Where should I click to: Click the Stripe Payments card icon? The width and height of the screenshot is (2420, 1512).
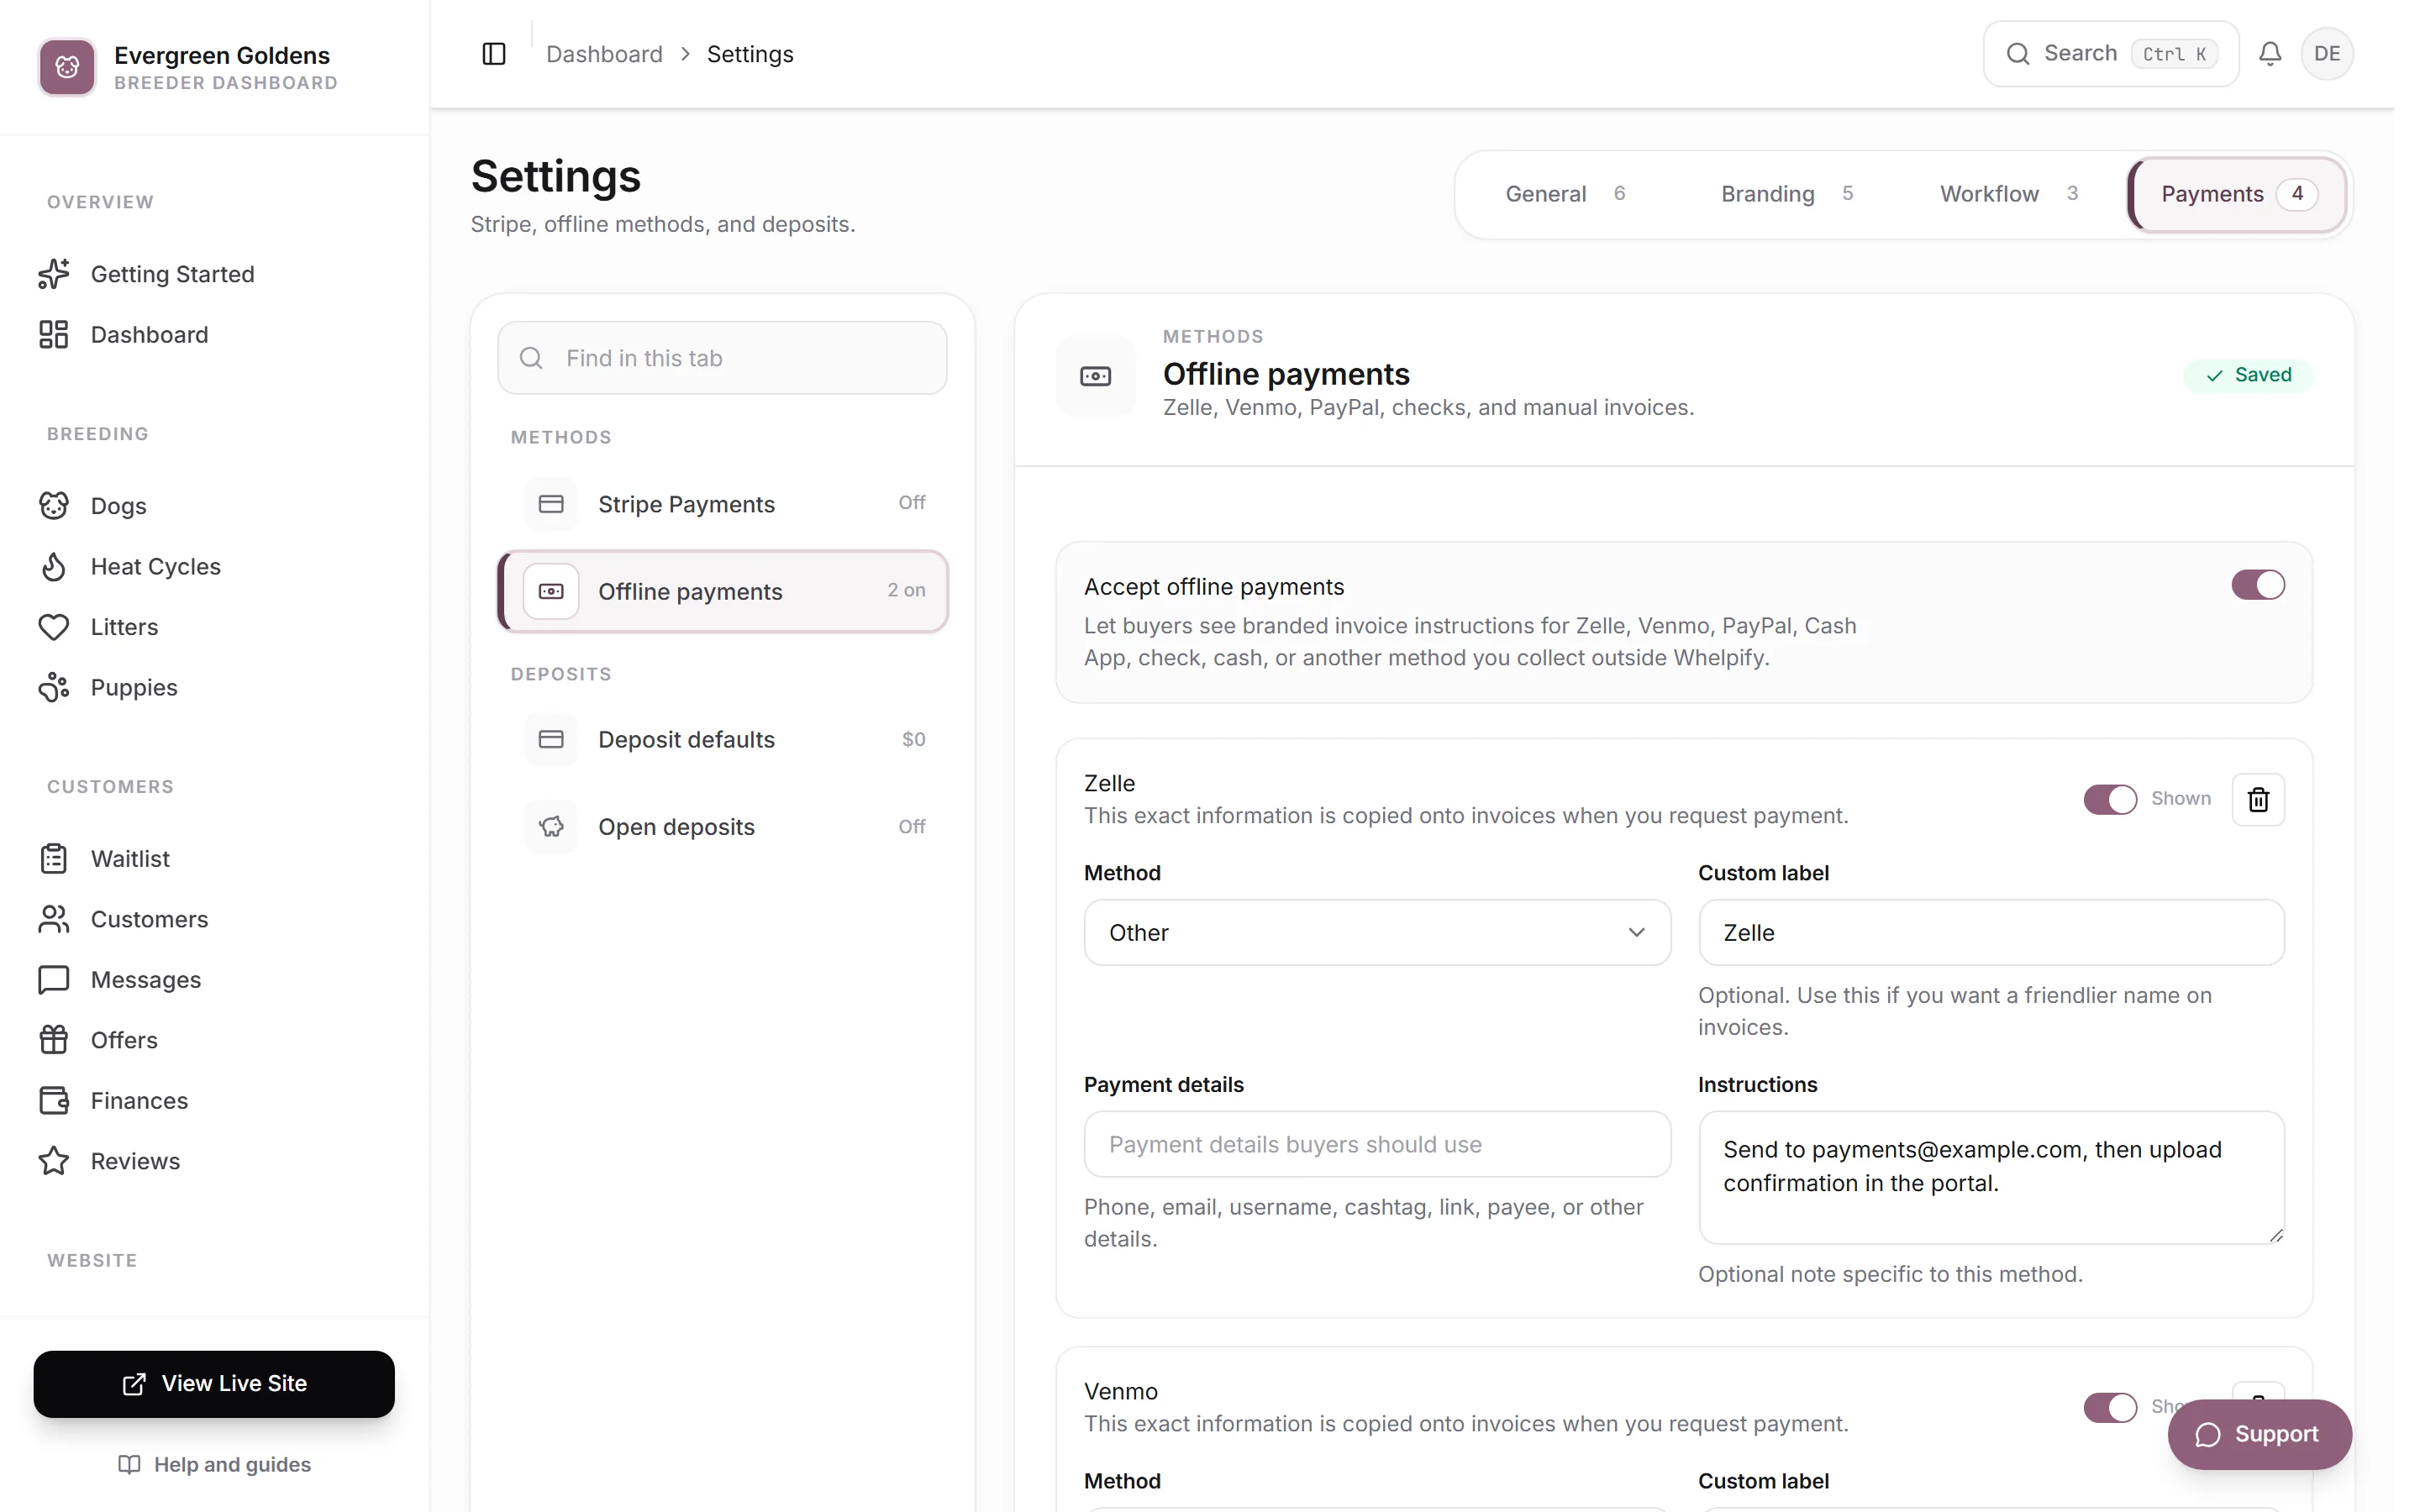551,504
